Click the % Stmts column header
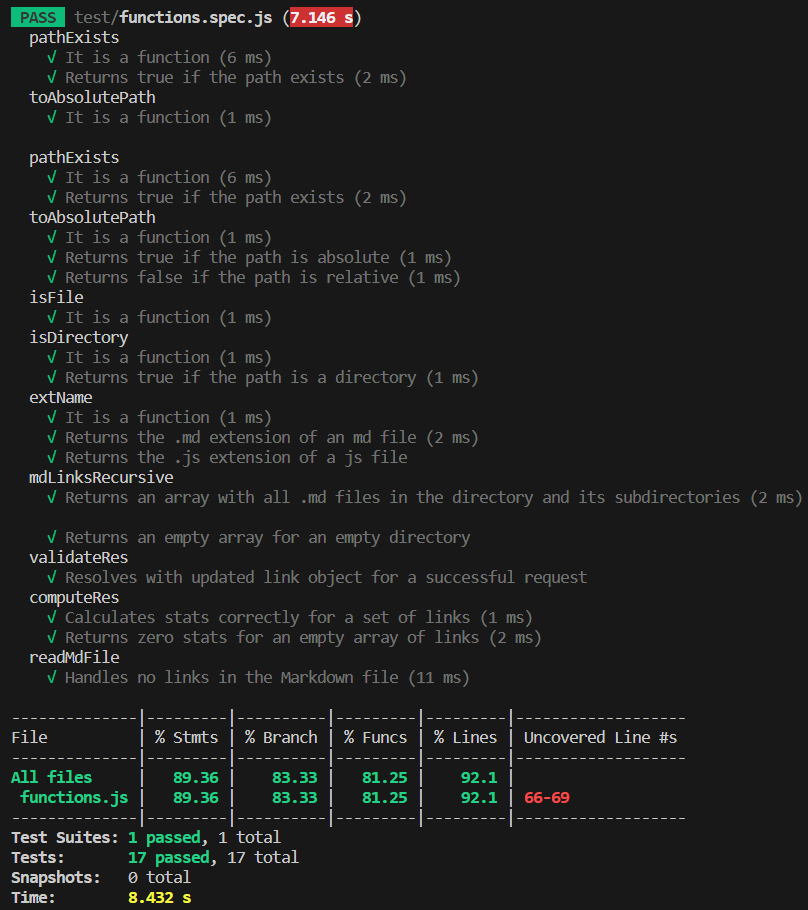Screen dimensions: 808x910 pyautogui.click(x=186, y=738)
